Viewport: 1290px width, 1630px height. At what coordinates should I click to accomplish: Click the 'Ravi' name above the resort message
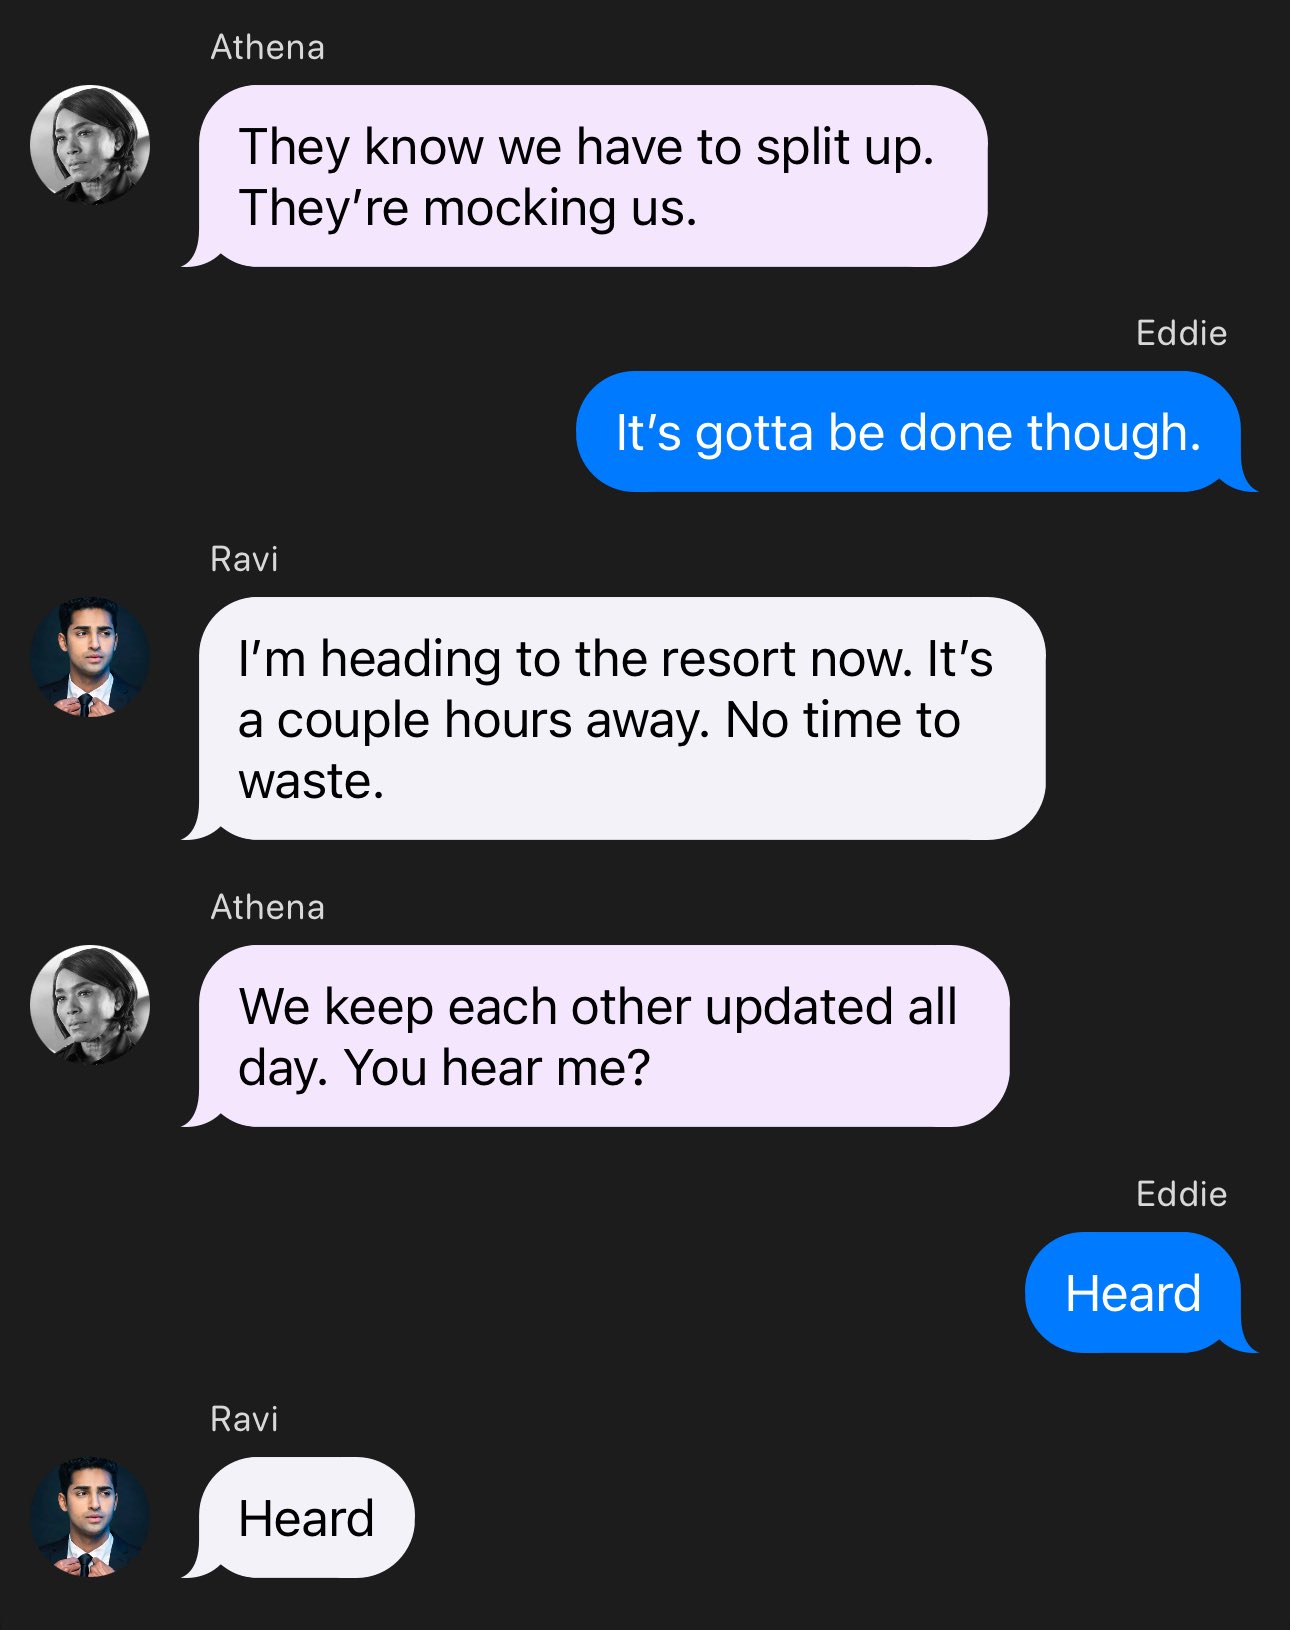pyautogui.click(x=244, y=559)
